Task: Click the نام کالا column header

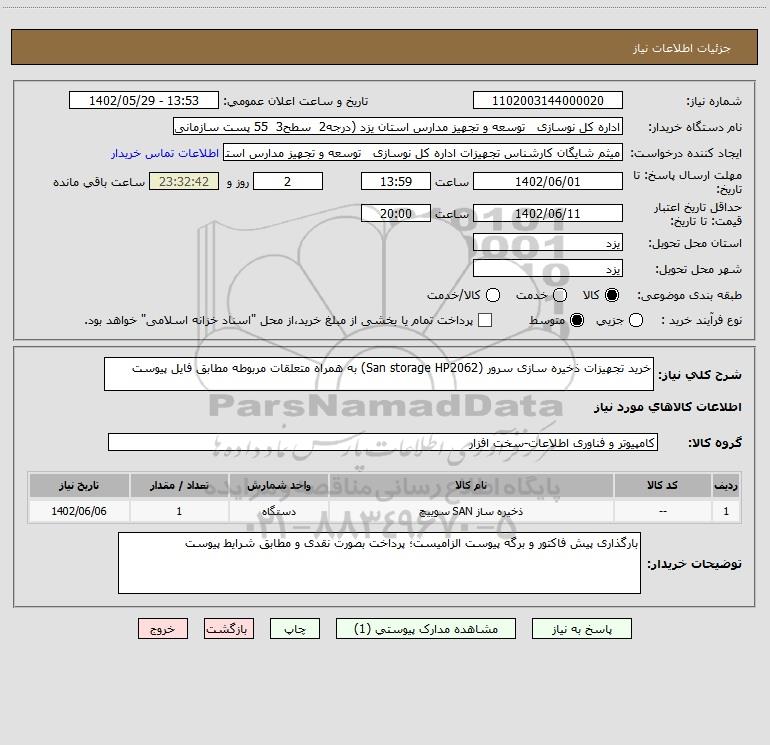Action: point(471,485)
